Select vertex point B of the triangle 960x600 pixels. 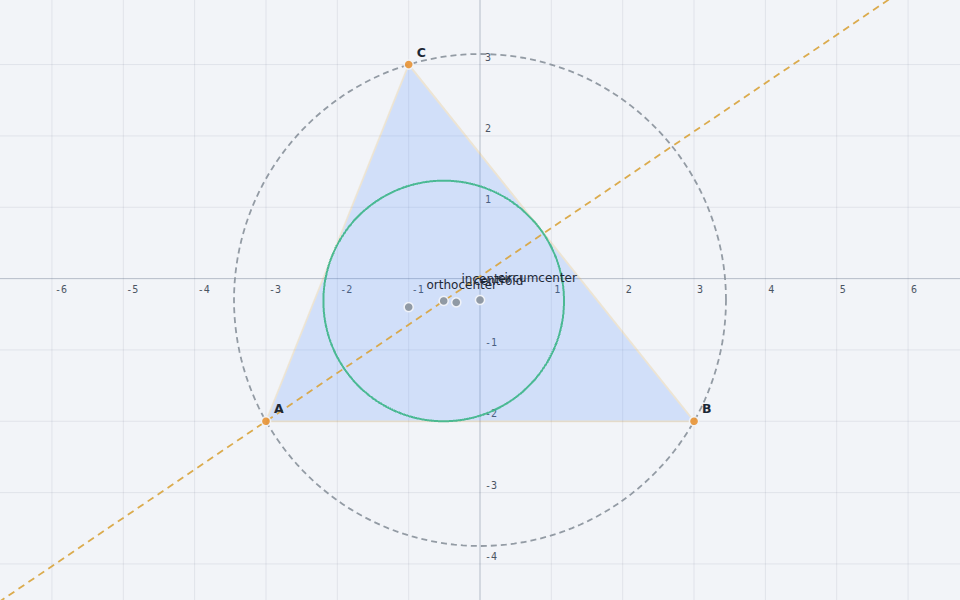pyautogui.click(x=694, y=421)
